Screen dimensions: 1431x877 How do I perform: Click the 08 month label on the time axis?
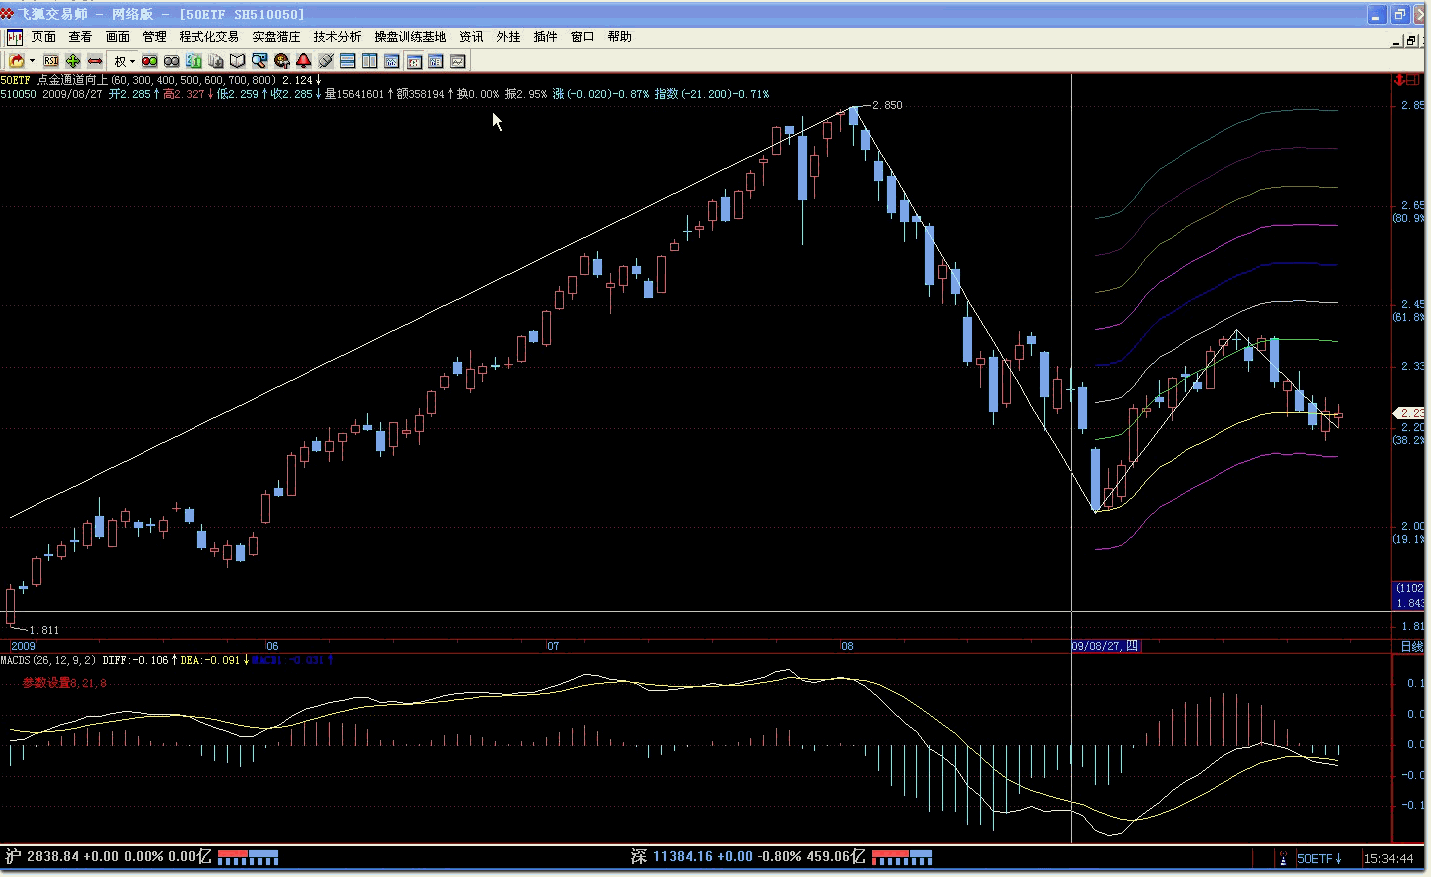pos(847,646)
